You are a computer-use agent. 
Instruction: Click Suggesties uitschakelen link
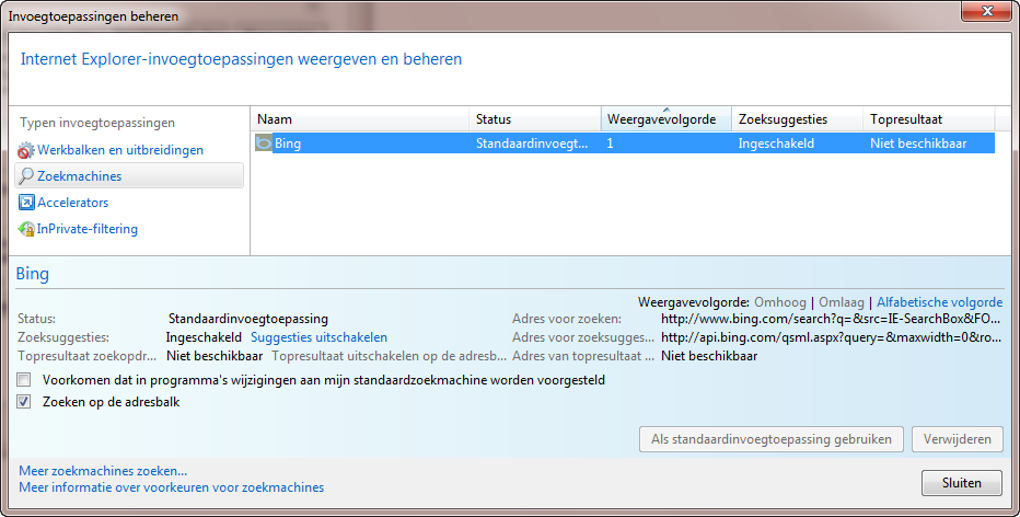[x=319, y=338]
